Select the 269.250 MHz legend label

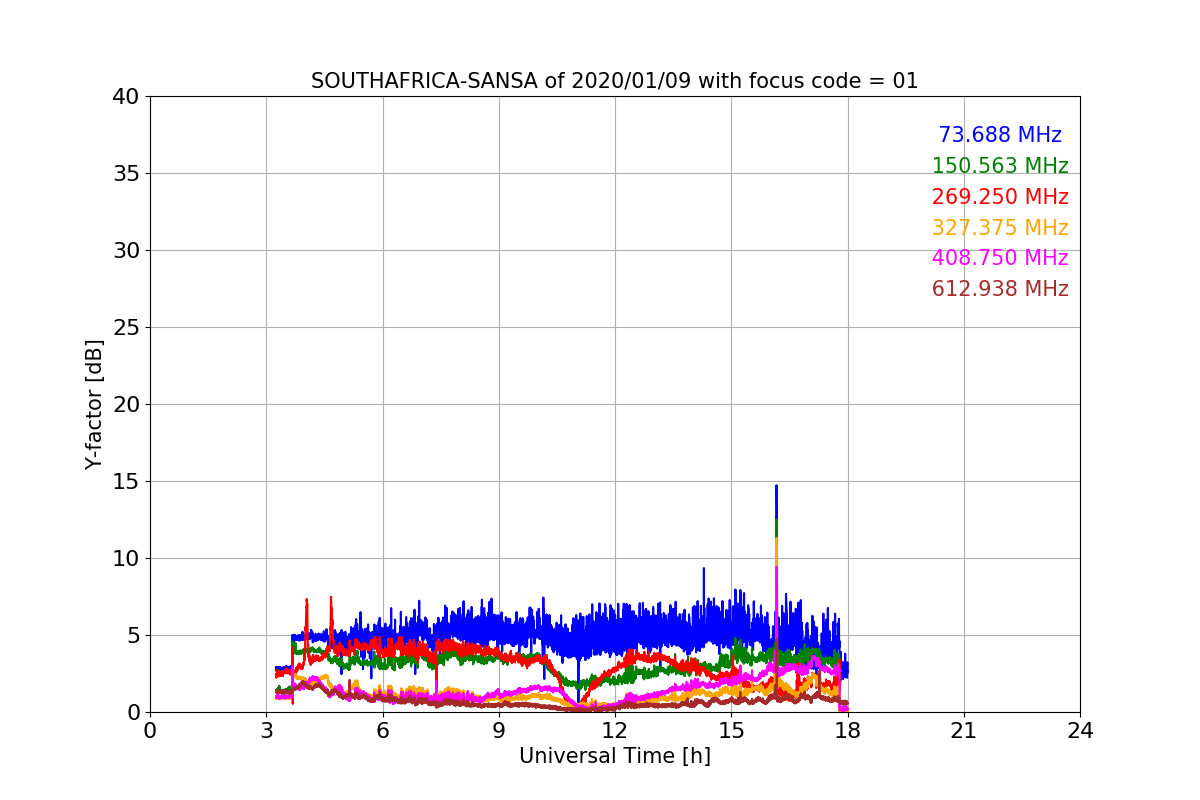[1000, 197]
